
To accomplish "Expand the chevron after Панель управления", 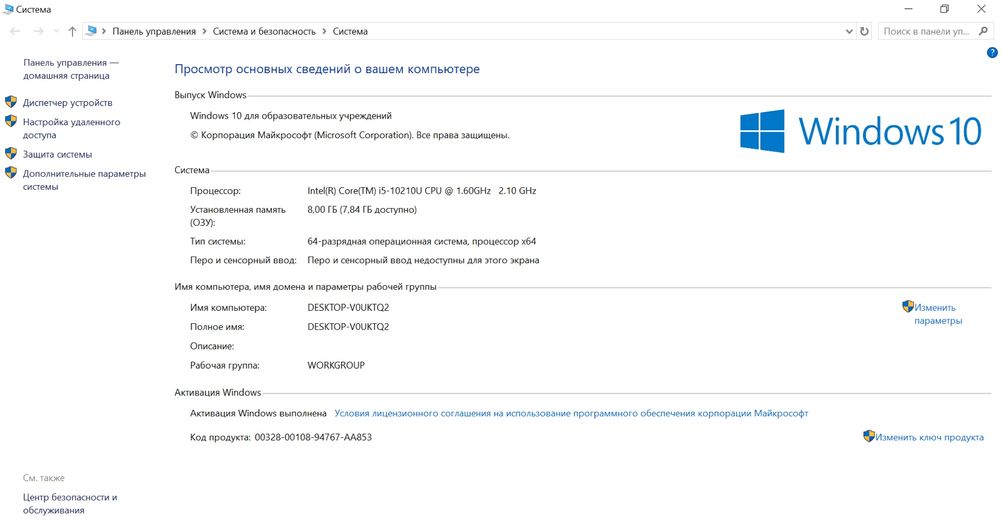I will point(204,31).
